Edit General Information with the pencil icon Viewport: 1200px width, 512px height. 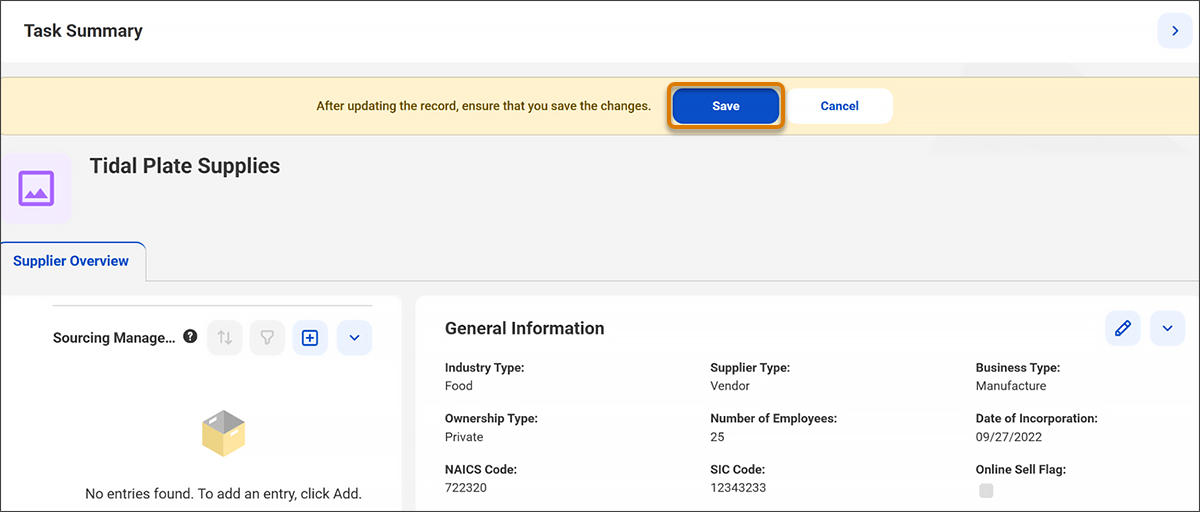point(1123,327)
